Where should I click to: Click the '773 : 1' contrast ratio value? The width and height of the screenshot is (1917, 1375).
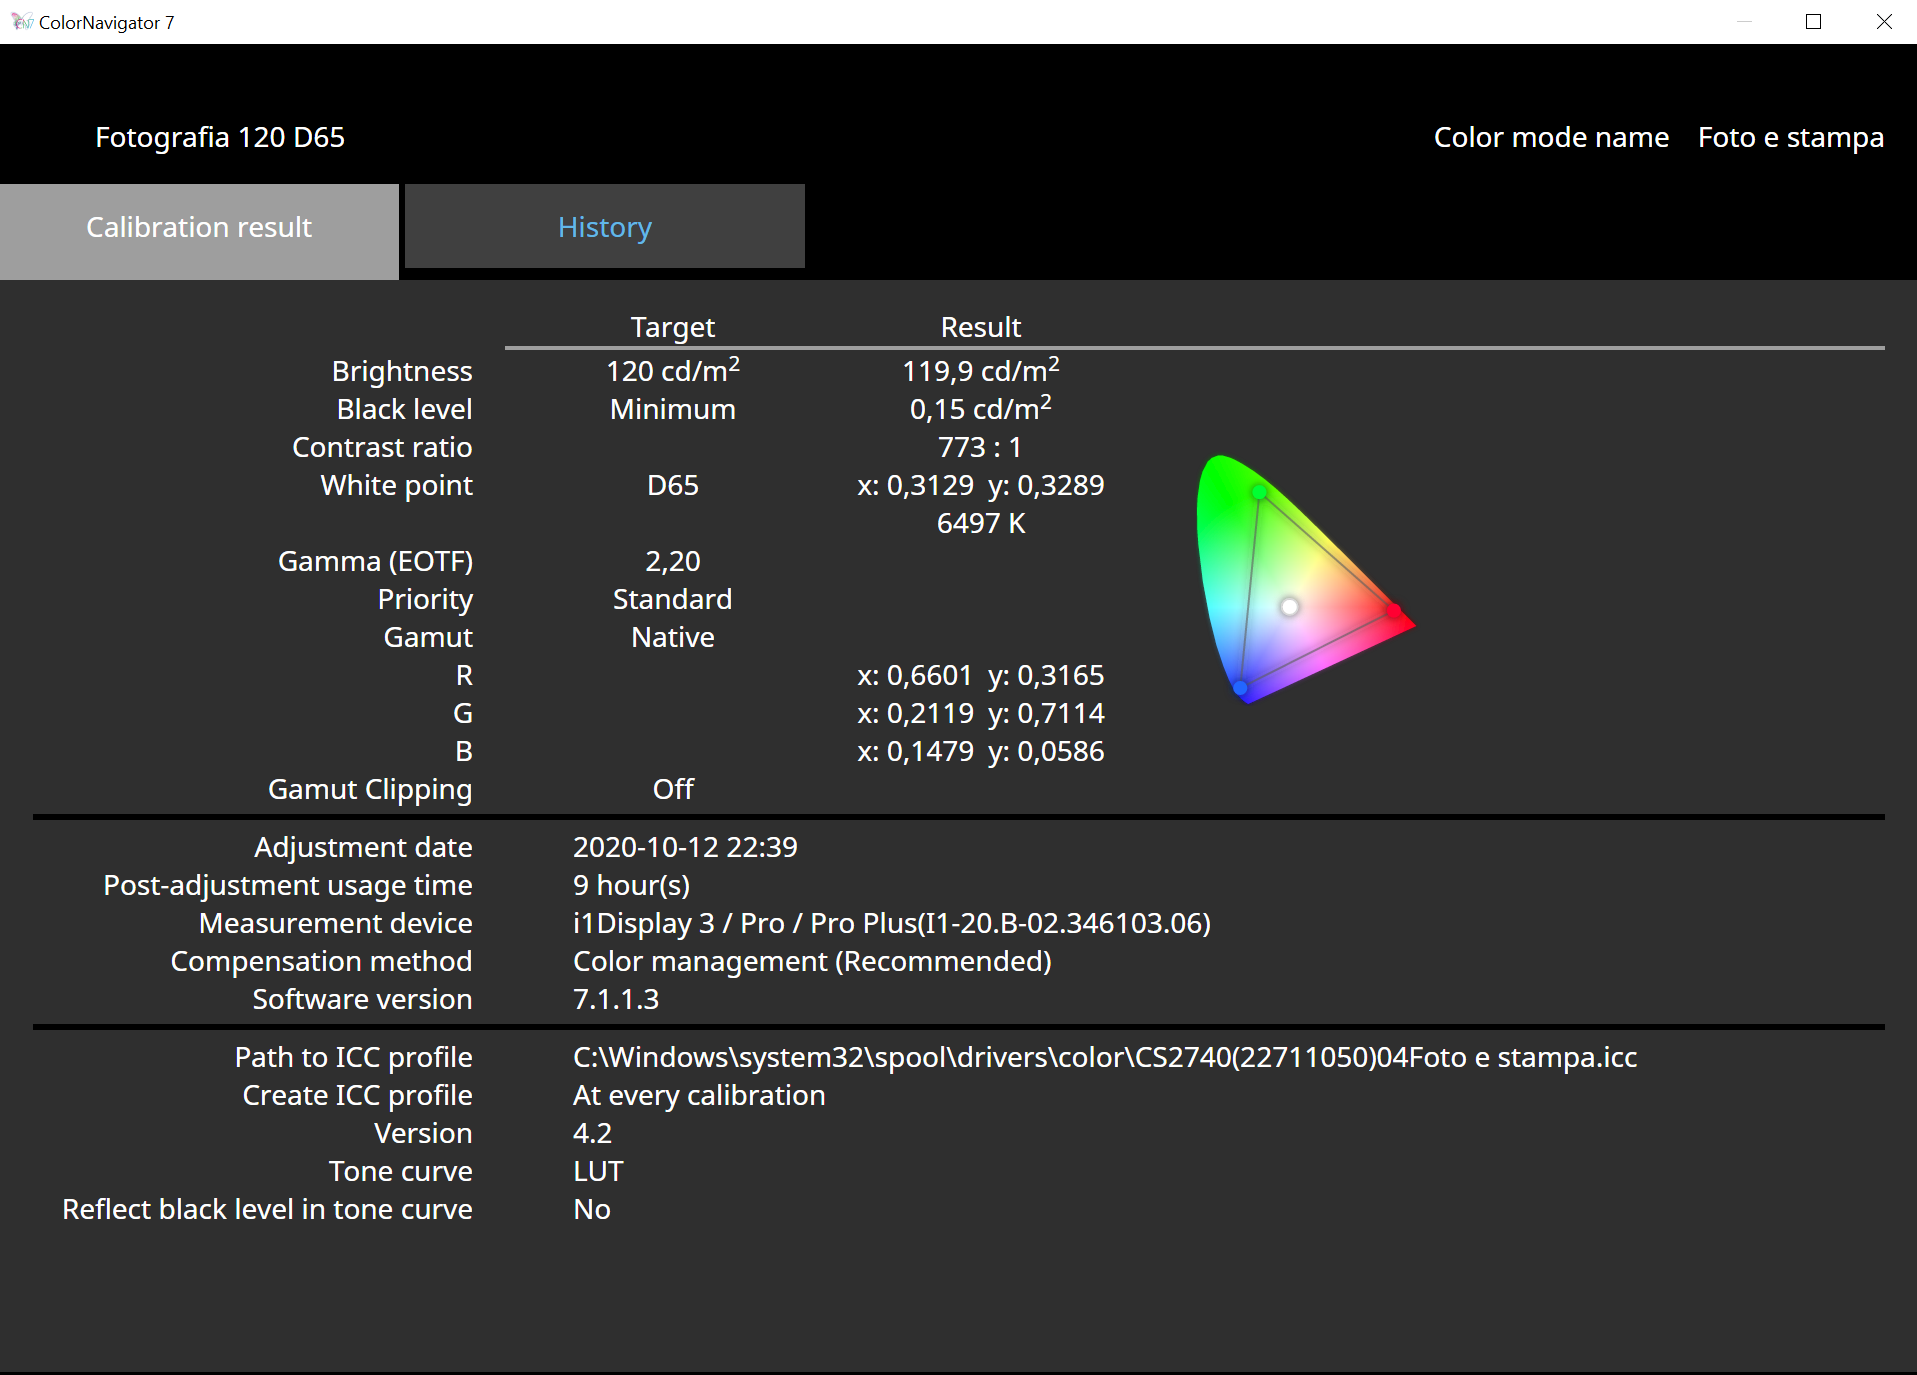click(x=980, y=447)
